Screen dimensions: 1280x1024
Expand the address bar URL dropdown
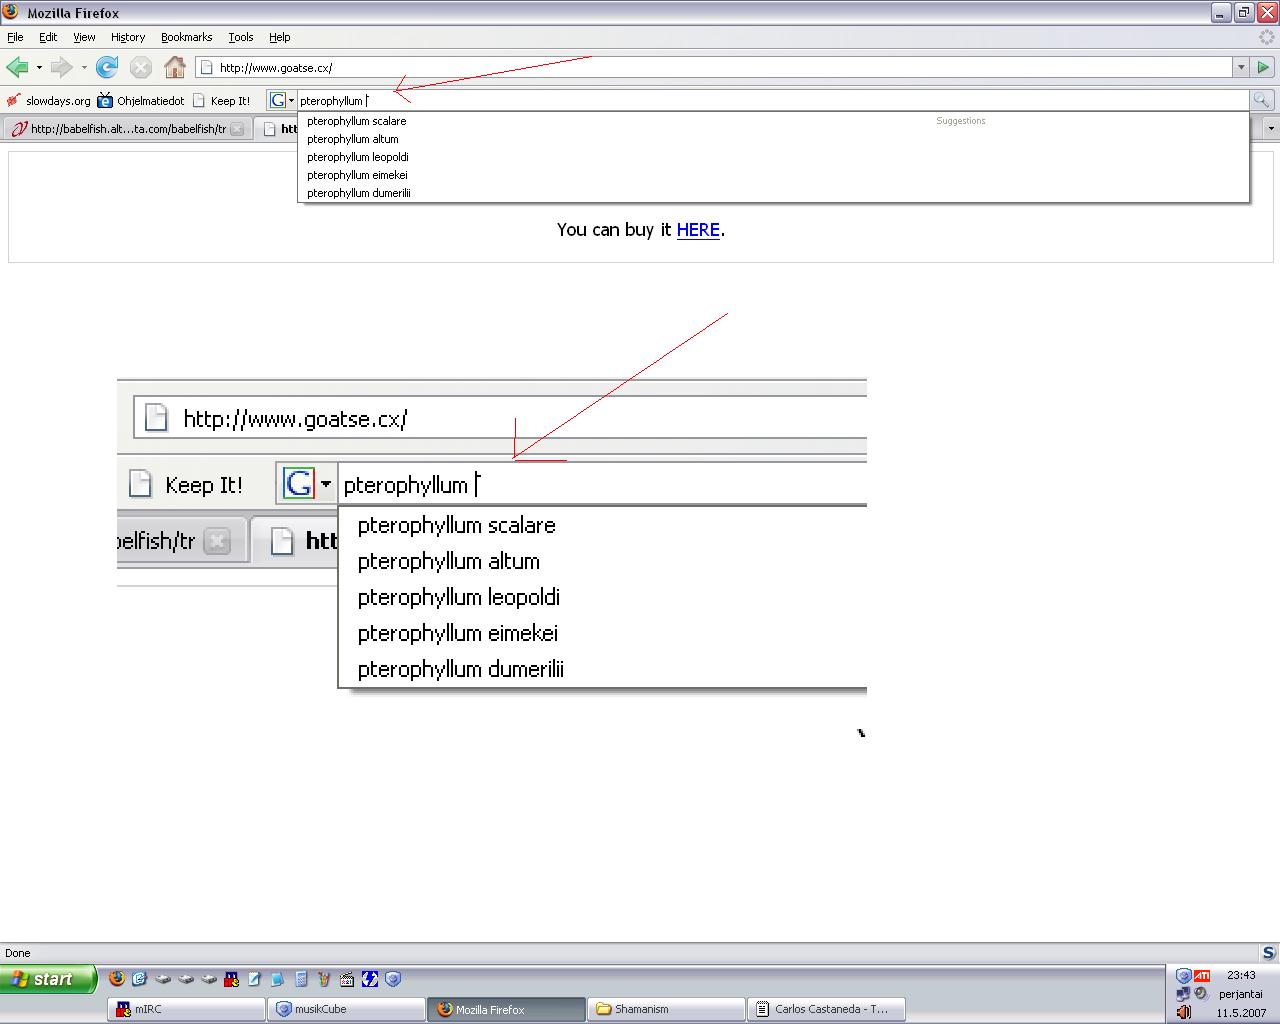coord(1241,67)
